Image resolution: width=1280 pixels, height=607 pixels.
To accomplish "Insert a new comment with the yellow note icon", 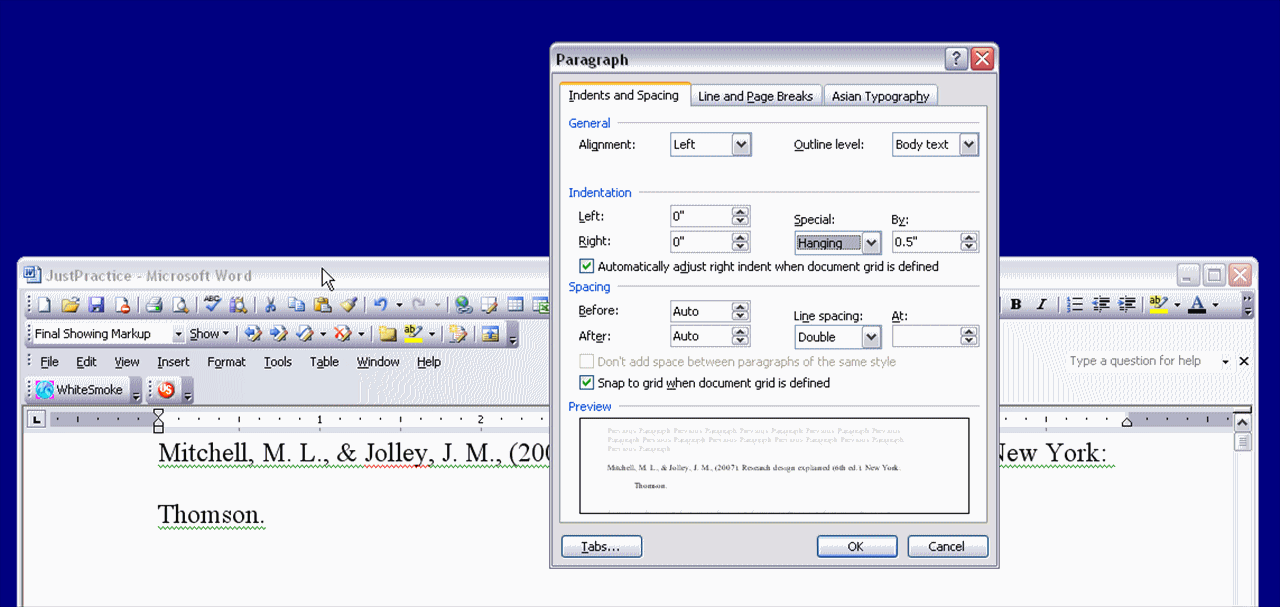I will 388,334.
